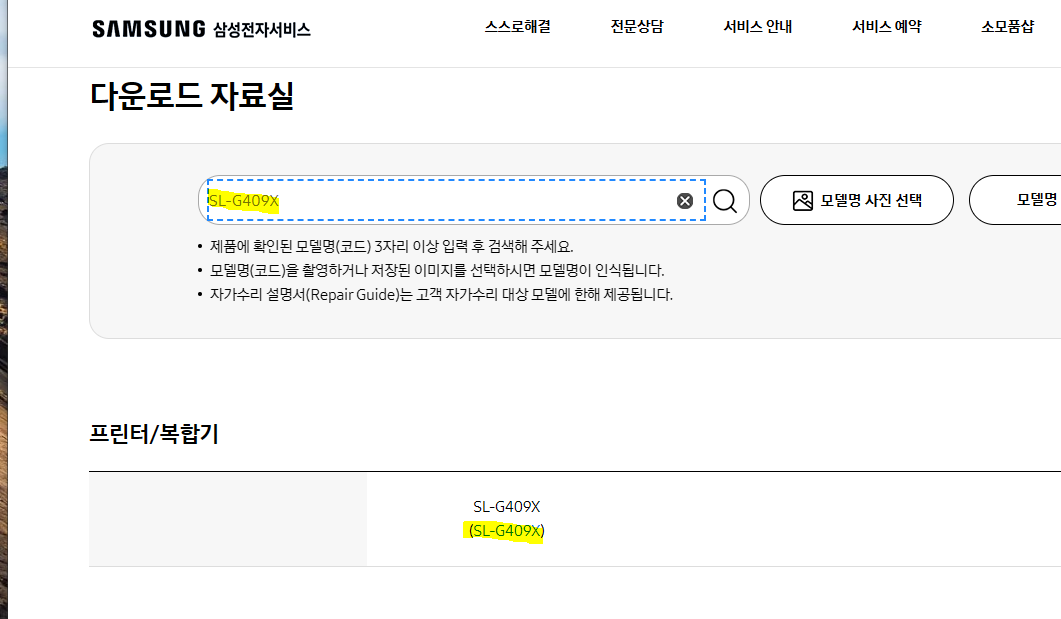Clear the model name search field

click(685, 201)
